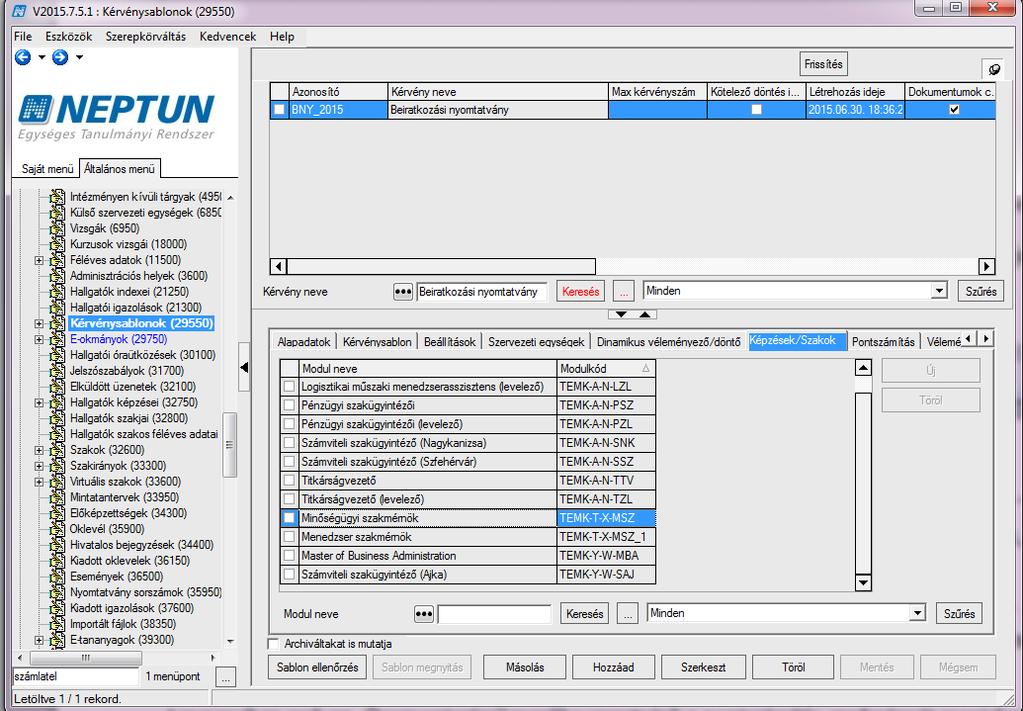Click the icon next to Hallgatói igazolások (21300)
1023x711 pixels.
click(x=57, y=307)
